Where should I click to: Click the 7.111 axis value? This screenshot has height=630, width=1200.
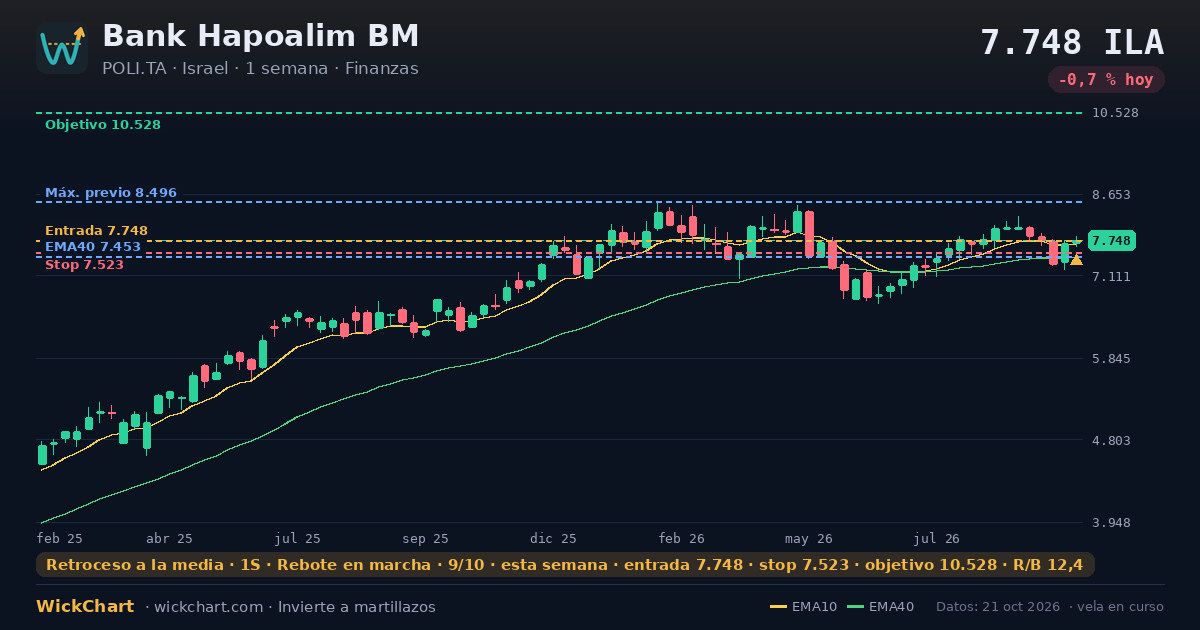1112,276
